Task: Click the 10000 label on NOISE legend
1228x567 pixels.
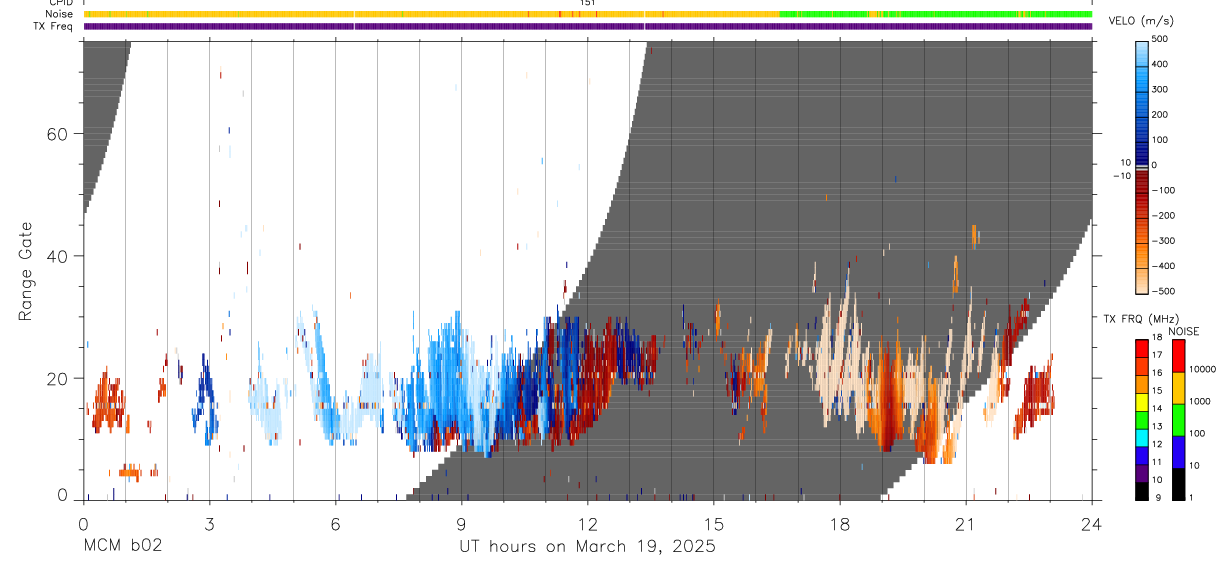Action: pyautogui.click(x=1202, y=369)
